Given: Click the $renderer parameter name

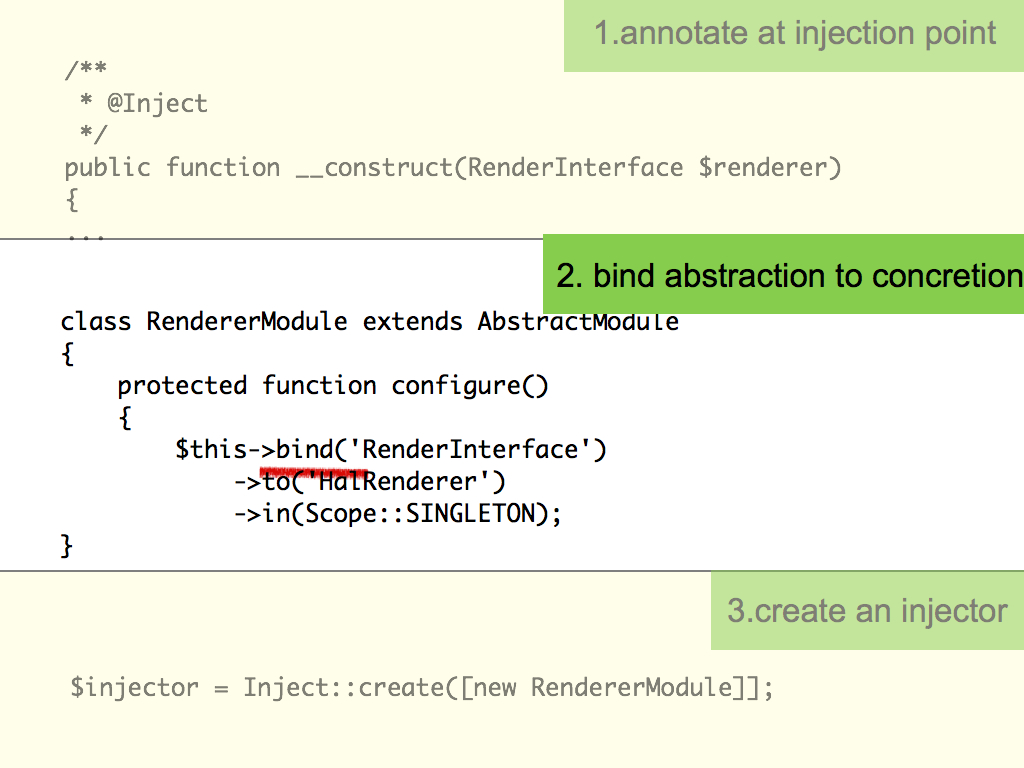Looking at the screenshot, I should point(763,168).
